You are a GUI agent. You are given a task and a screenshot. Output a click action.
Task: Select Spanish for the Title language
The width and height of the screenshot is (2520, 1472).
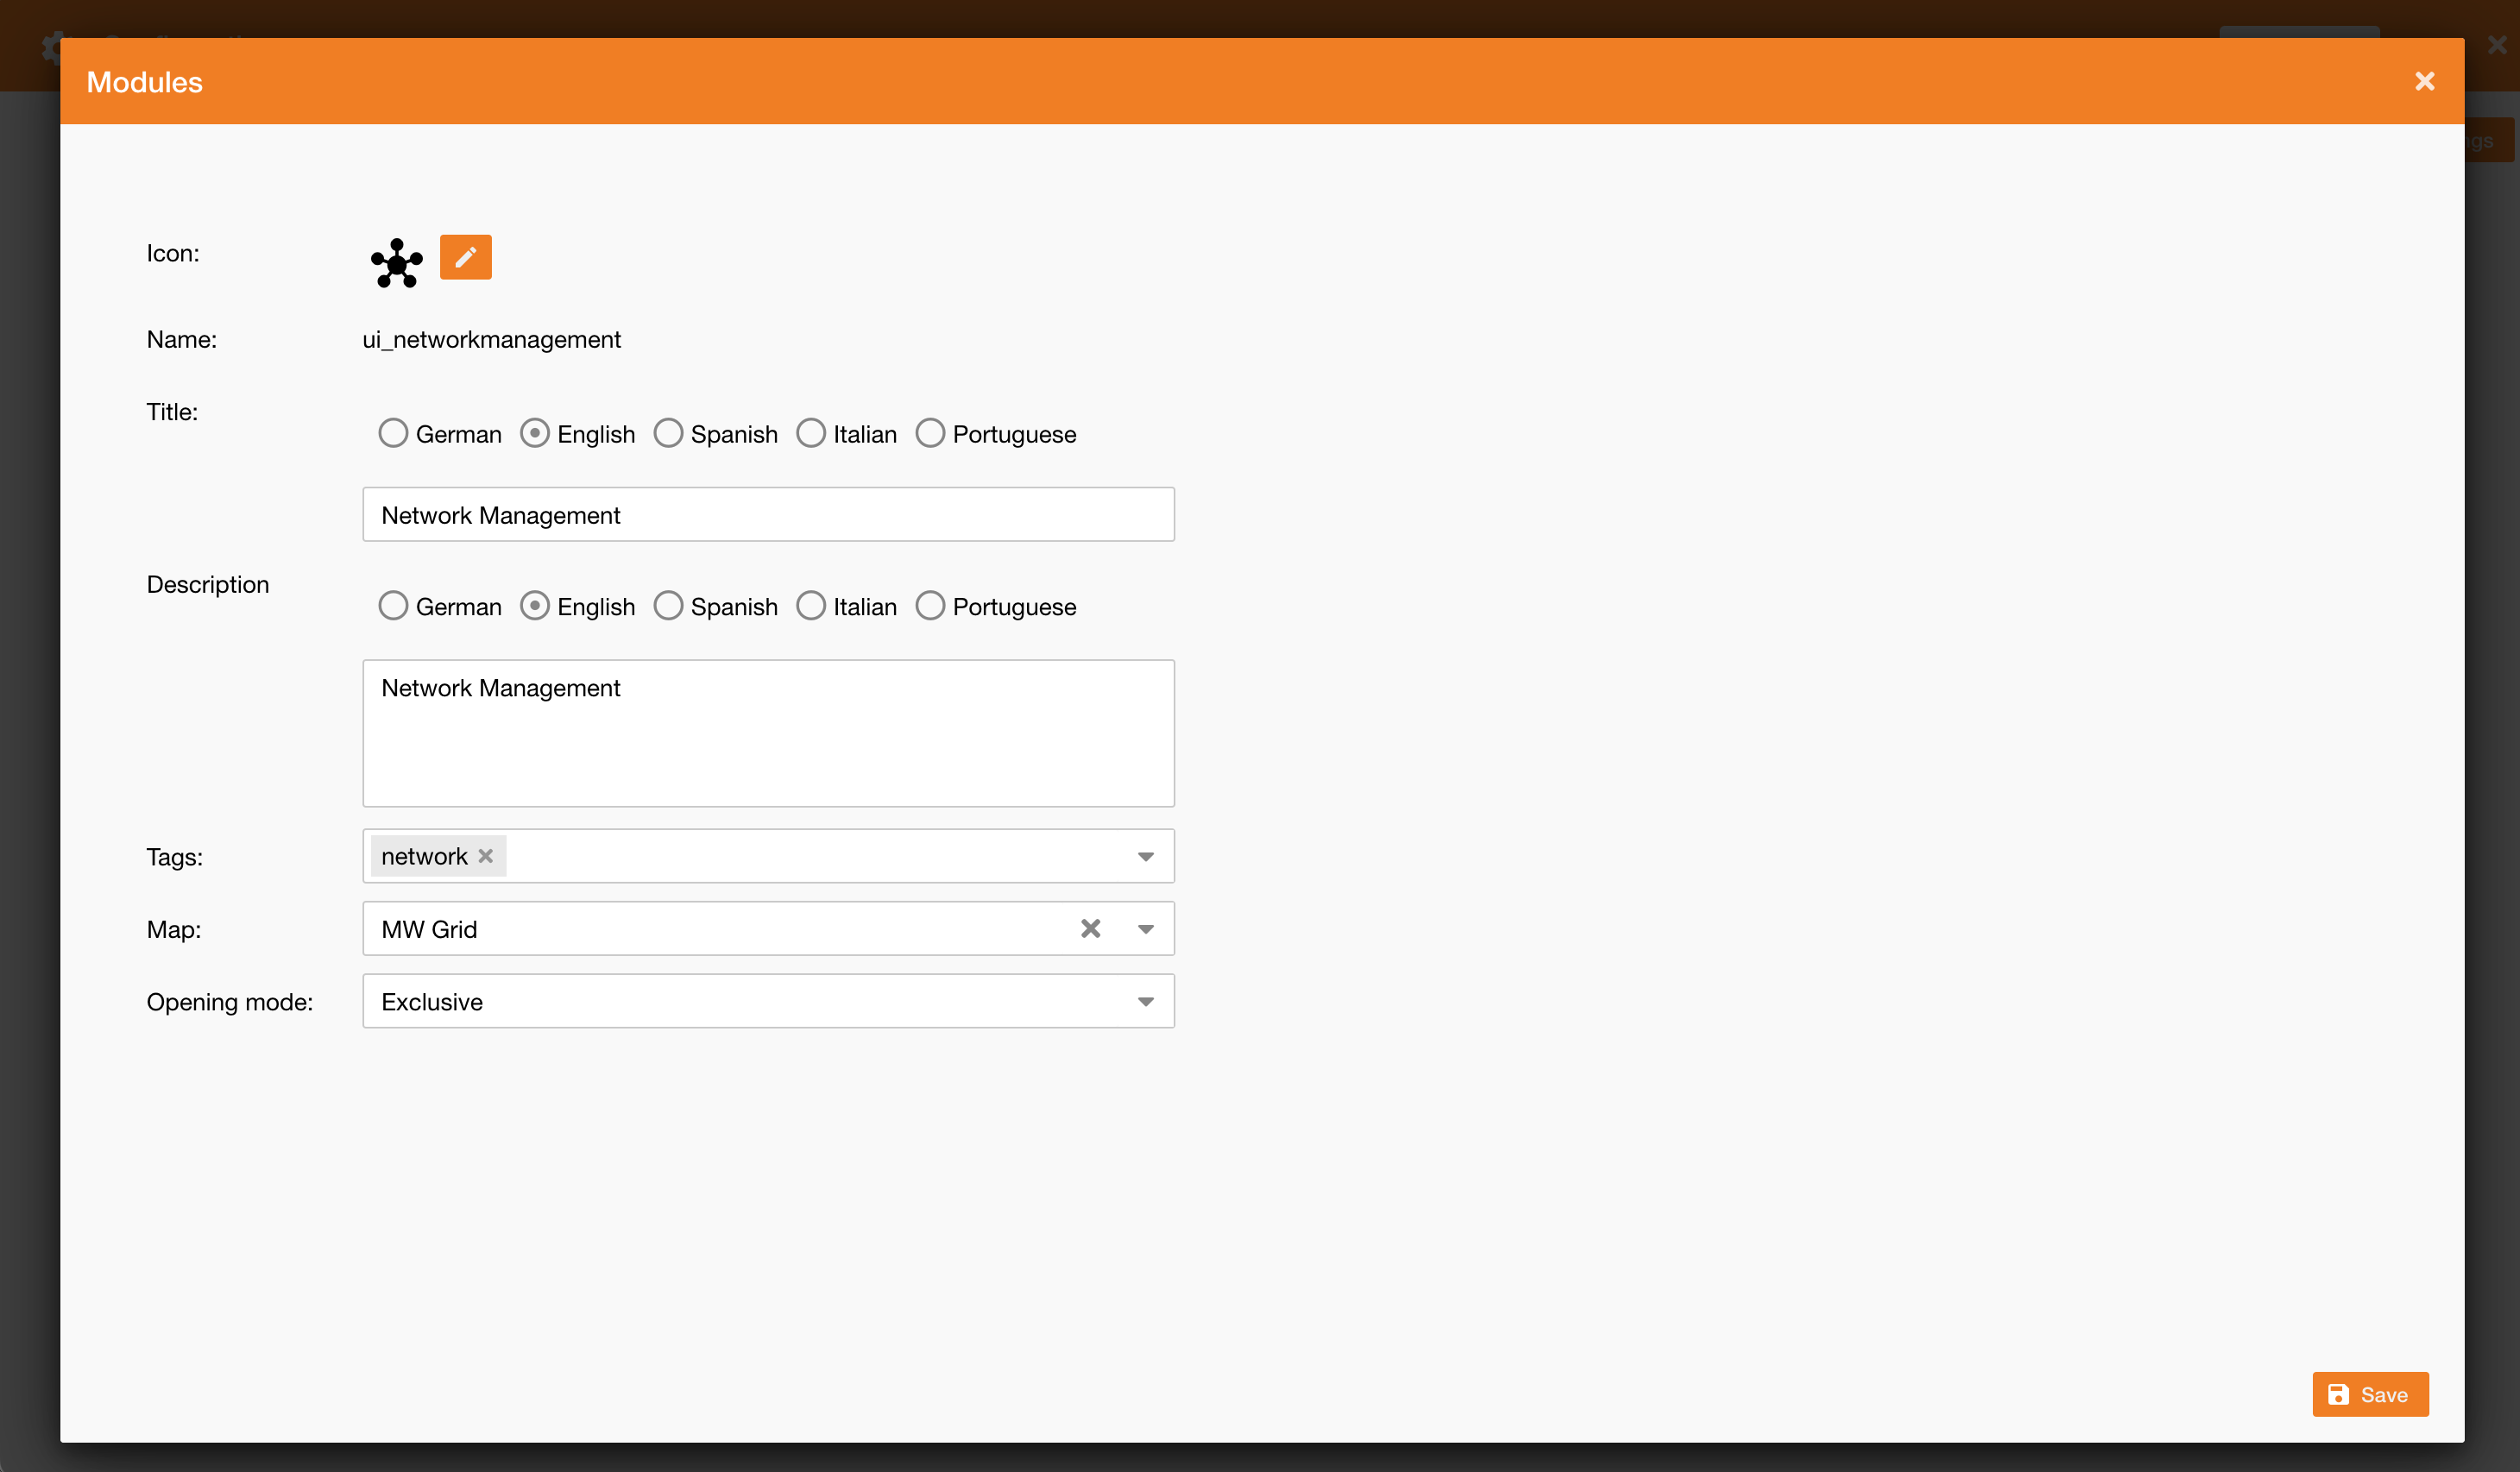[x=668, y=433]
